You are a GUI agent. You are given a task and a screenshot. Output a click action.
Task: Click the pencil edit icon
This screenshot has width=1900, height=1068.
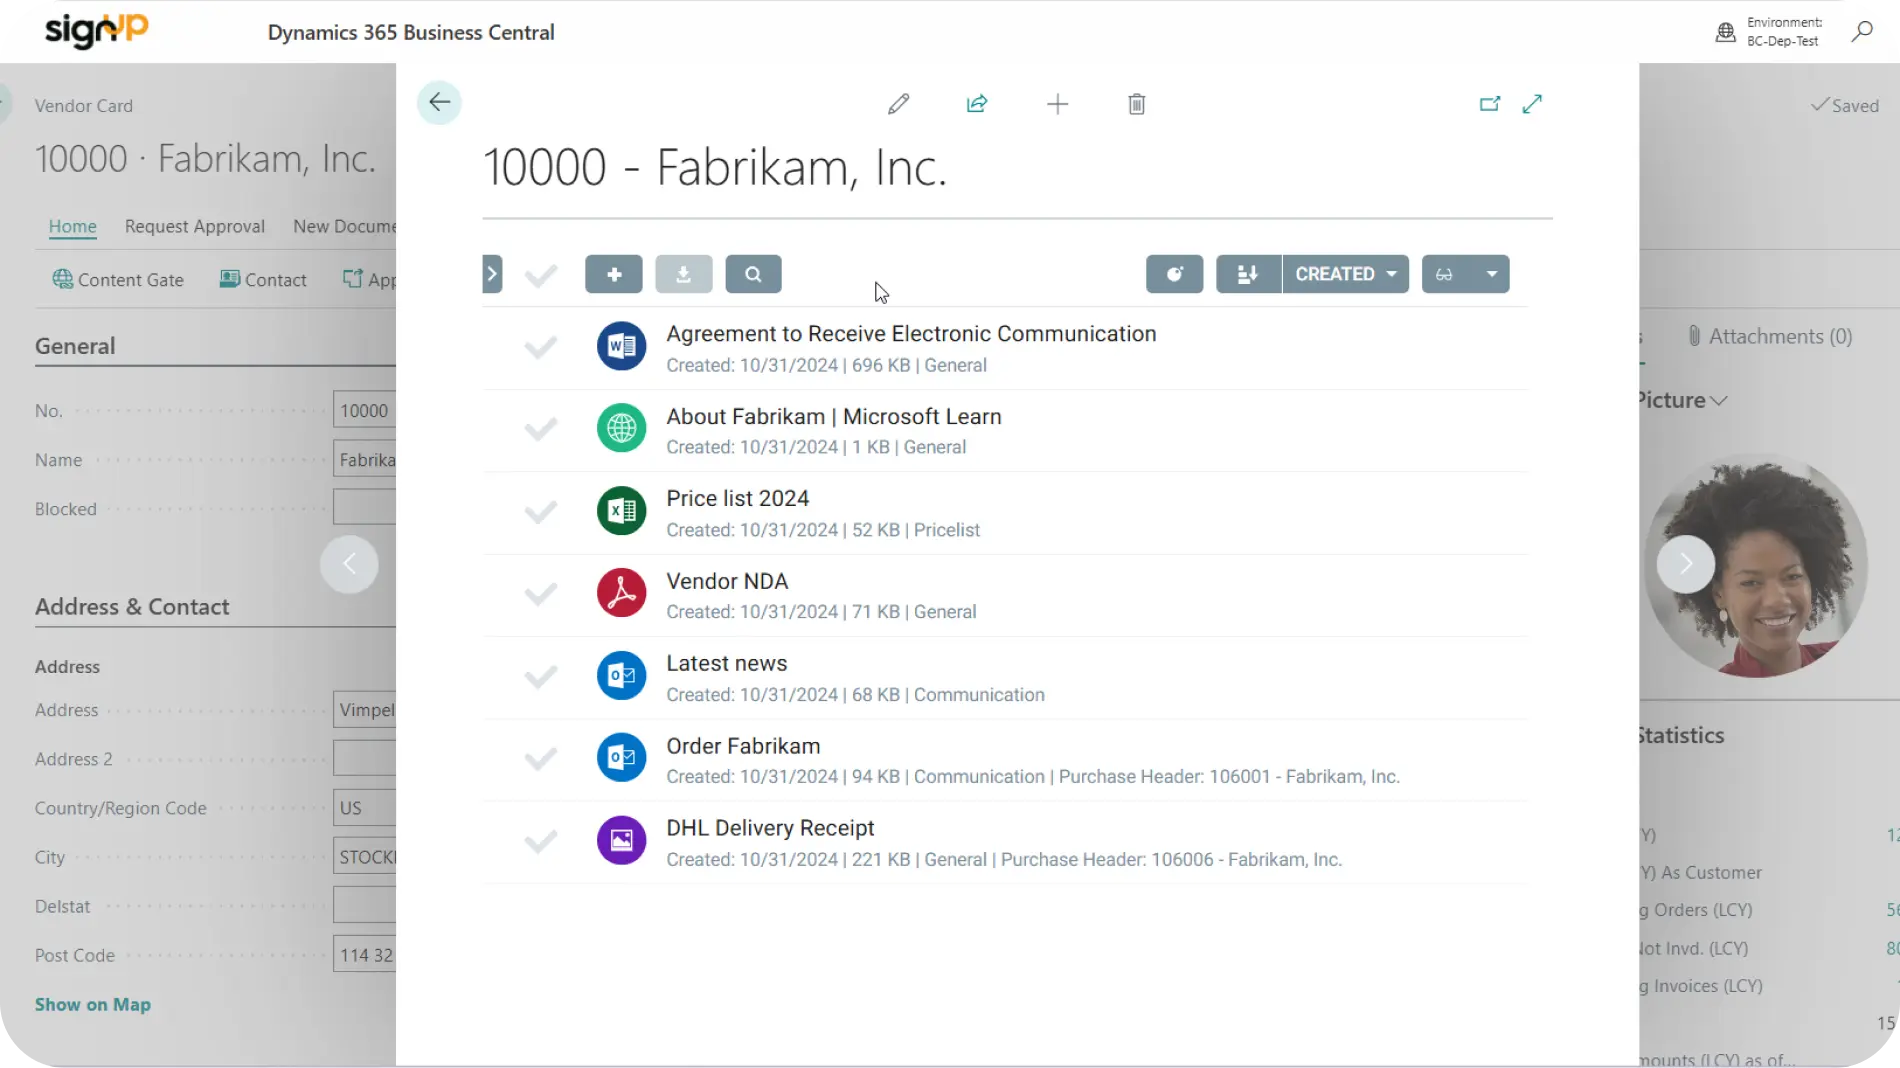point(898,104)
